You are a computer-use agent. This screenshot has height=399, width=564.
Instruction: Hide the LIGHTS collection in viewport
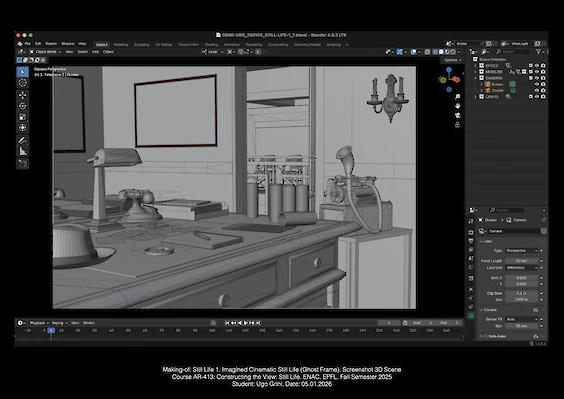point(537,96)
